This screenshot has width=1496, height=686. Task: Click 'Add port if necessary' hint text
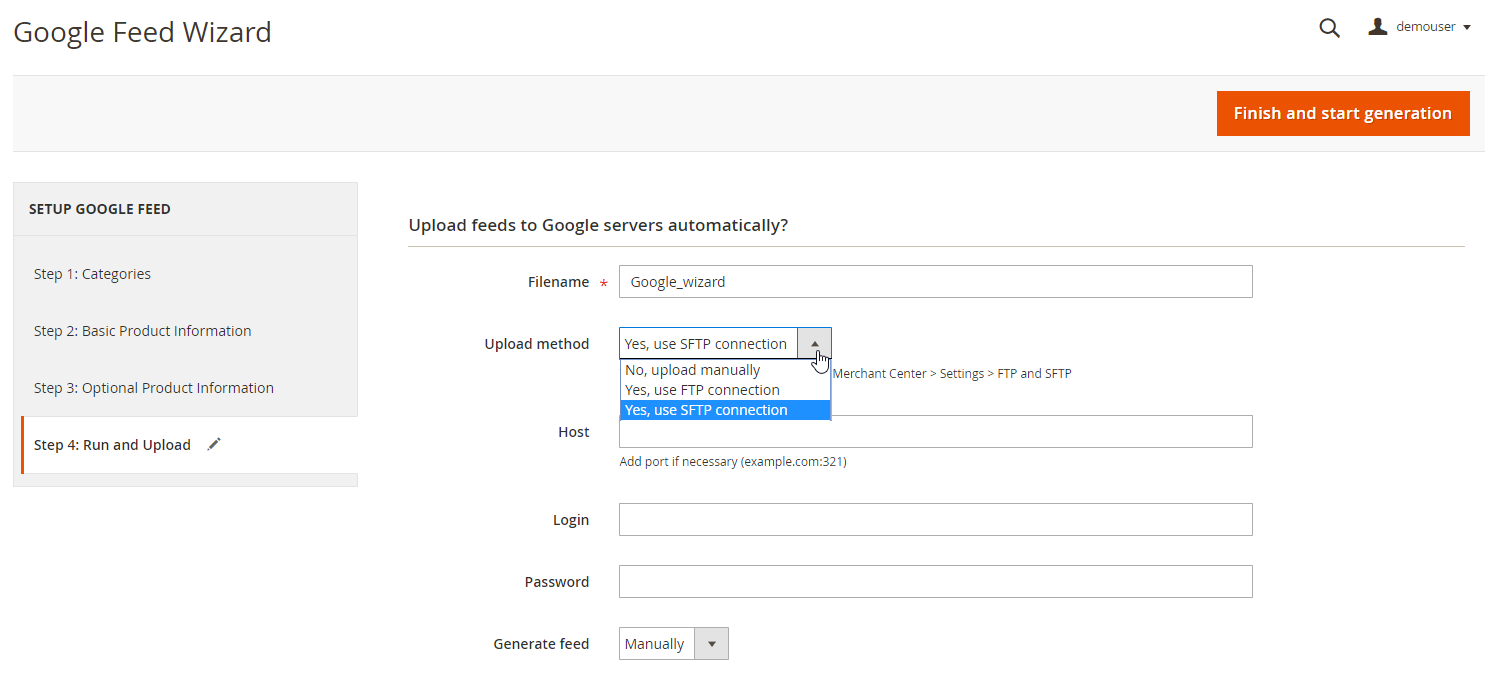coord(733,462)
